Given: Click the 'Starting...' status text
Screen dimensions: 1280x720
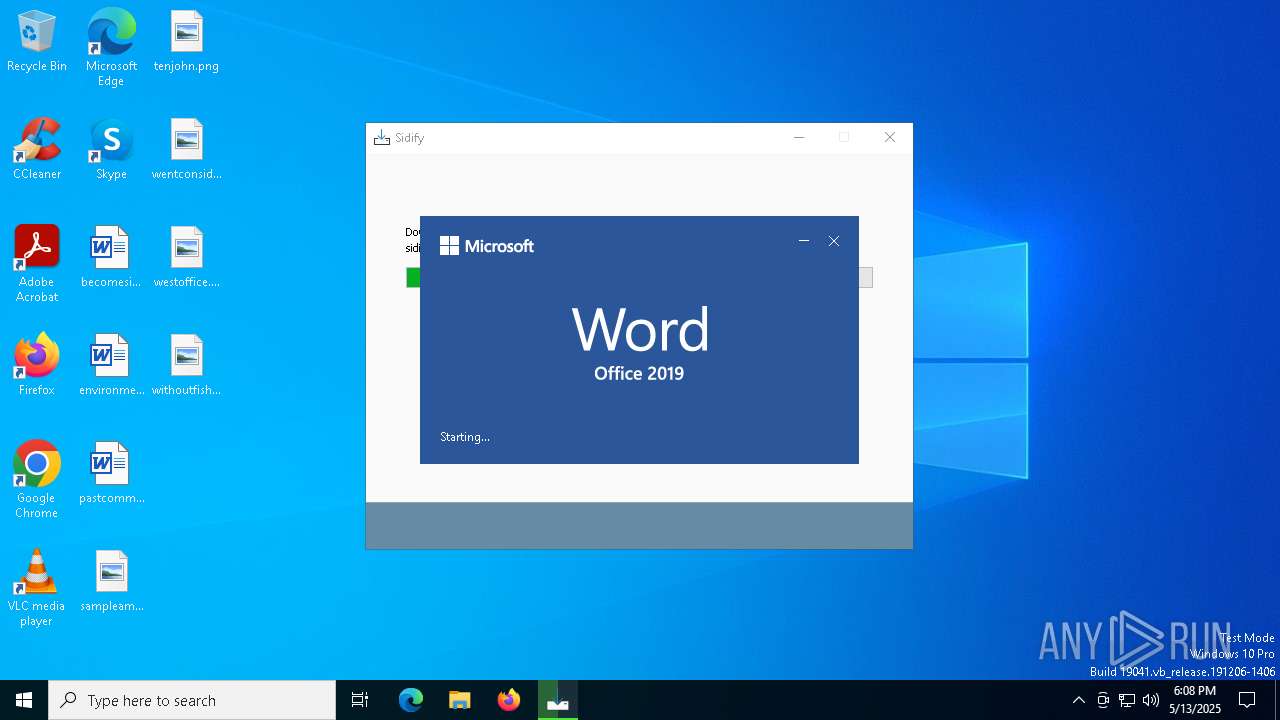Looking at the screenshot, I should pyautogui.click(x=465, y=437).
